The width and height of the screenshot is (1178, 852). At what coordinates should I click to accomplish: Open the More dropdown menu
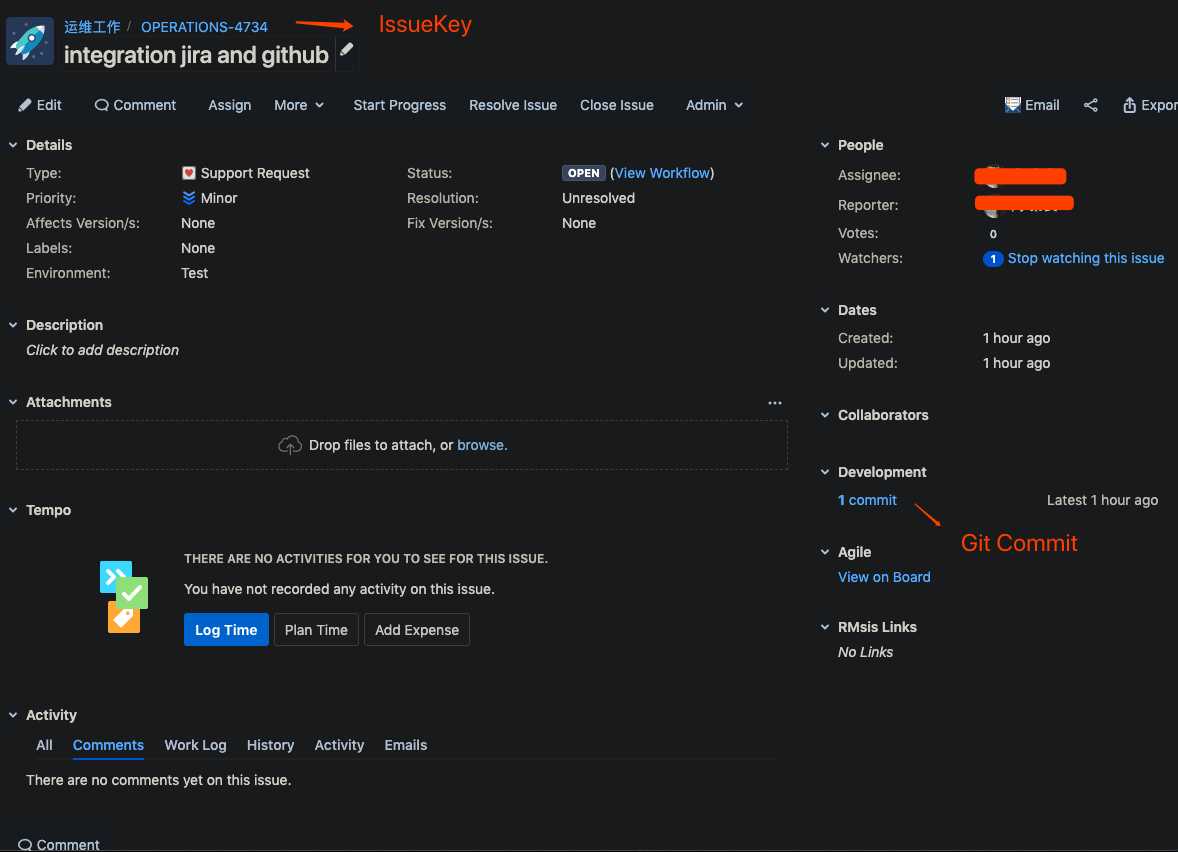coord(299,105)
